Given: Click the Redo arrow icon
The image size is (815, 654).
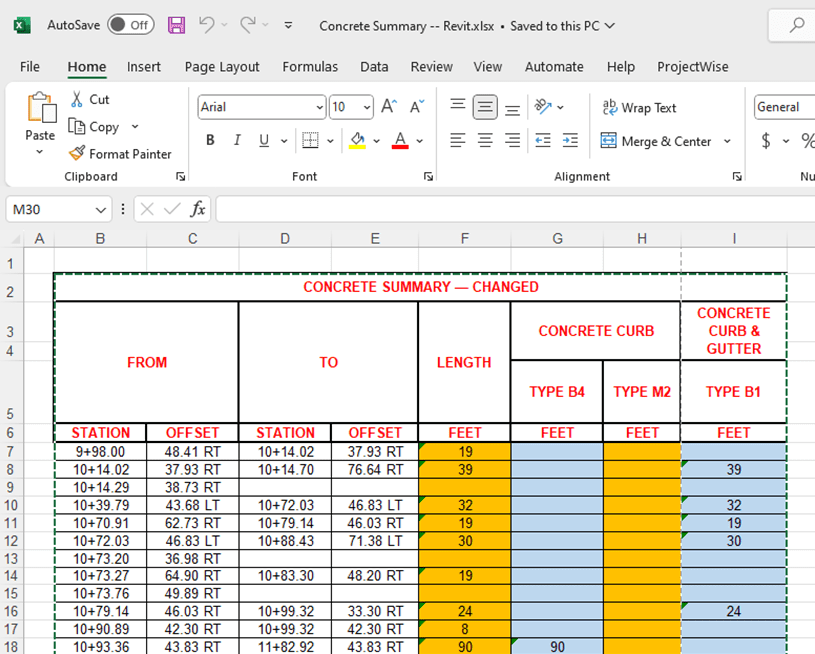Looking at the screenshot, I should coord(248,24).
